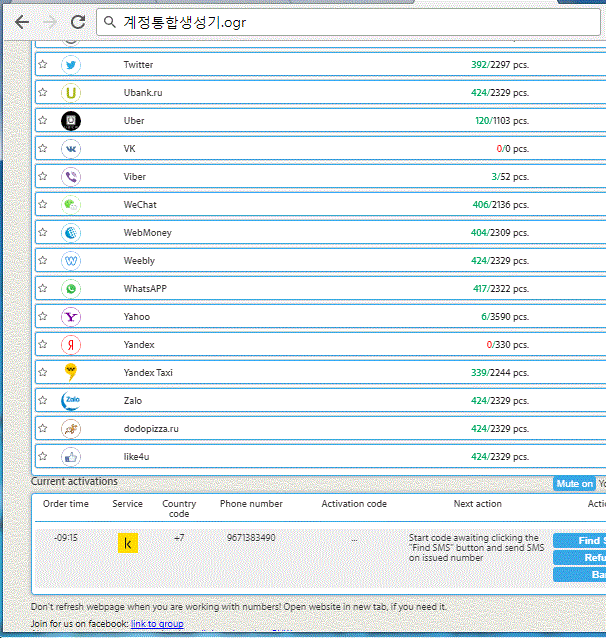
Task: Click the Mute on button
Action: point(574,484)
